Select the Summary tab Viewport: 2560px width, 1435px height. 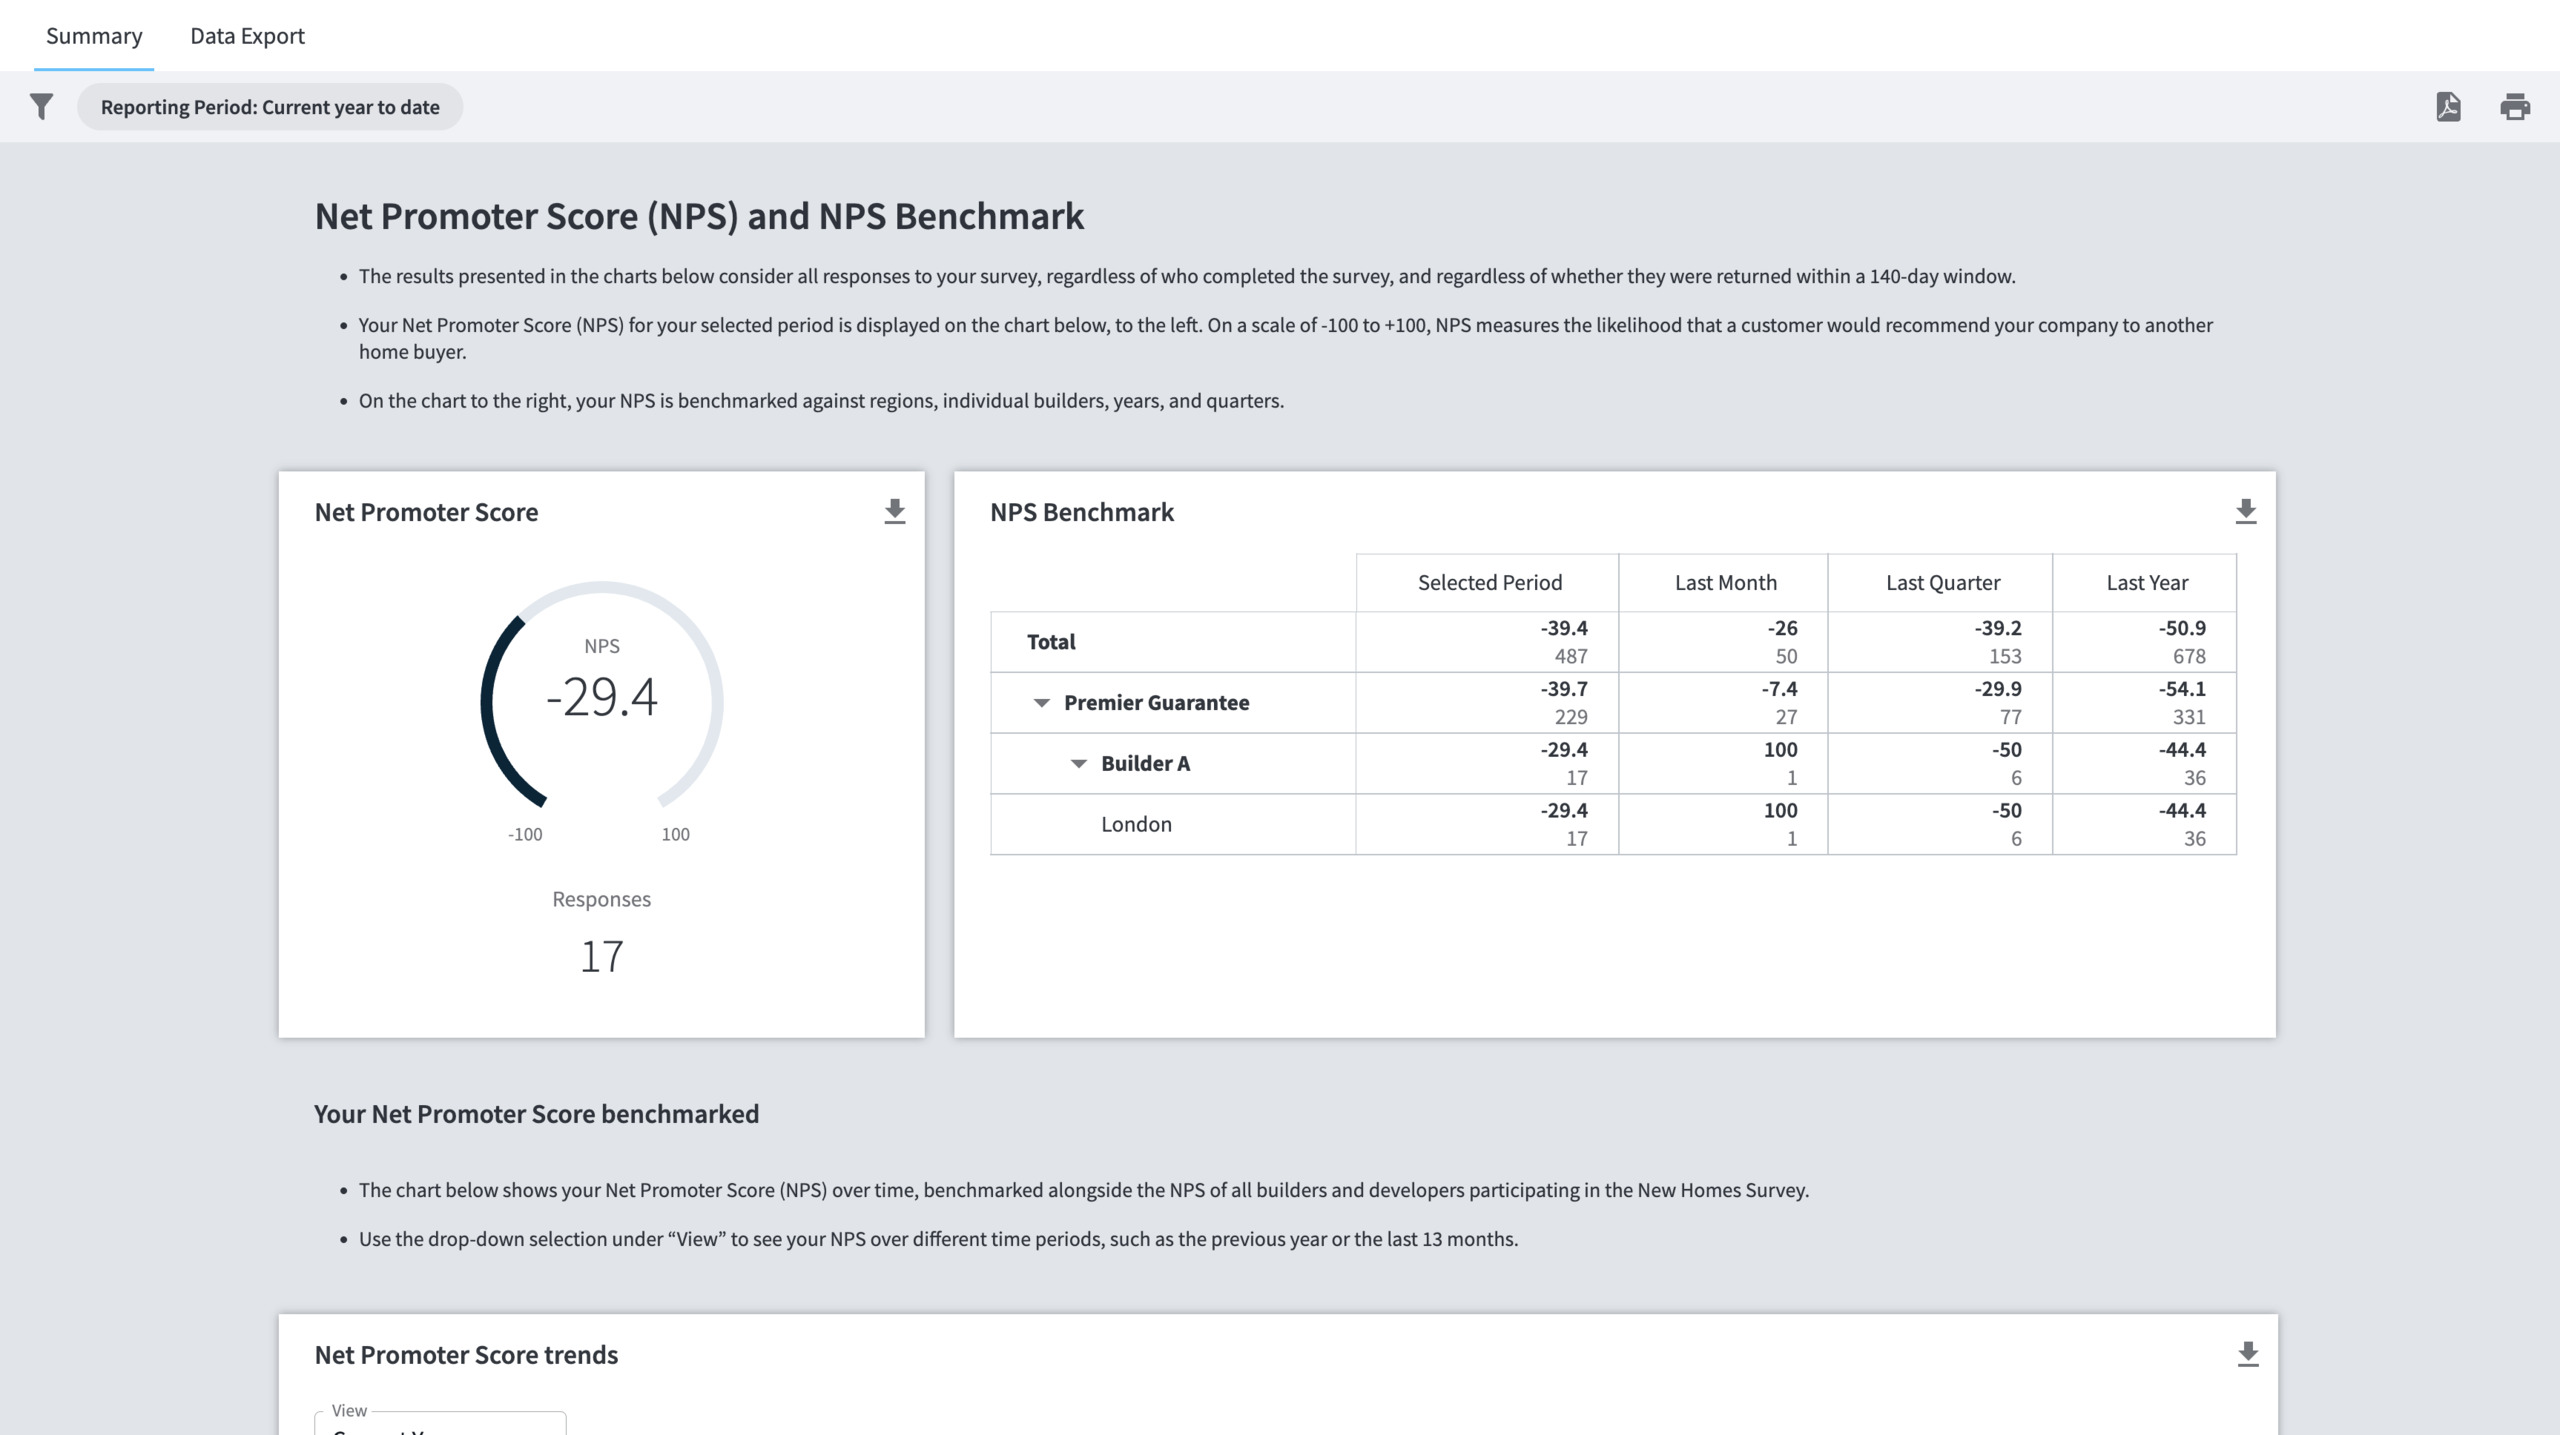pos(94,36)
